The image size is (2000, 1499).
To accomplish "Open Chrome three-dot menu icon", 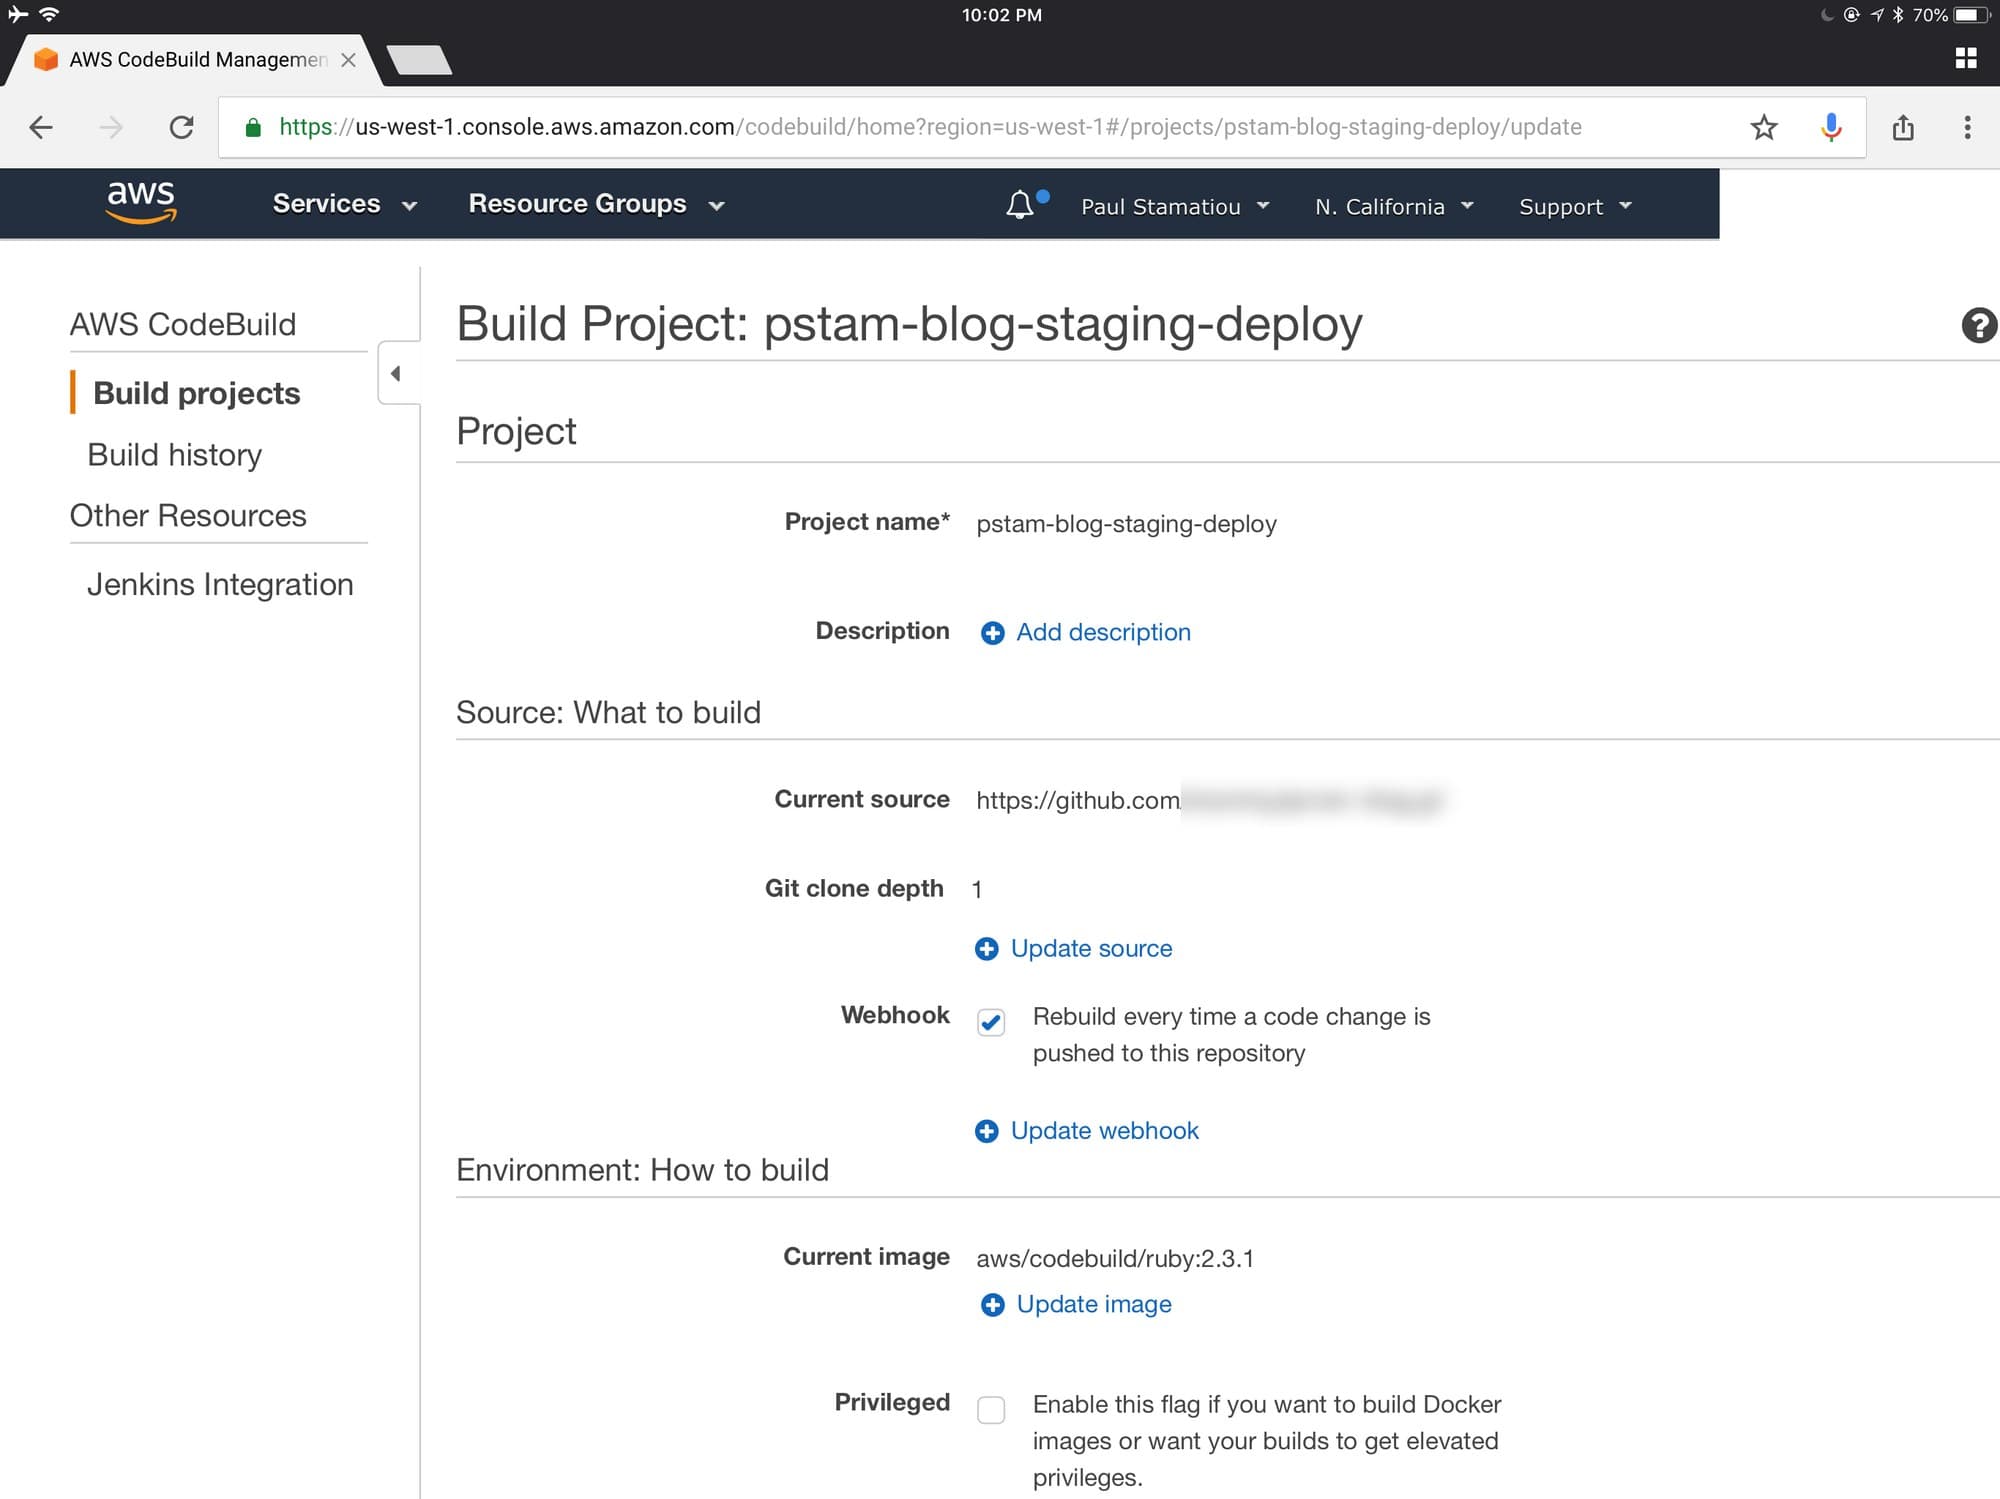I will click(x=1967, y=127).
